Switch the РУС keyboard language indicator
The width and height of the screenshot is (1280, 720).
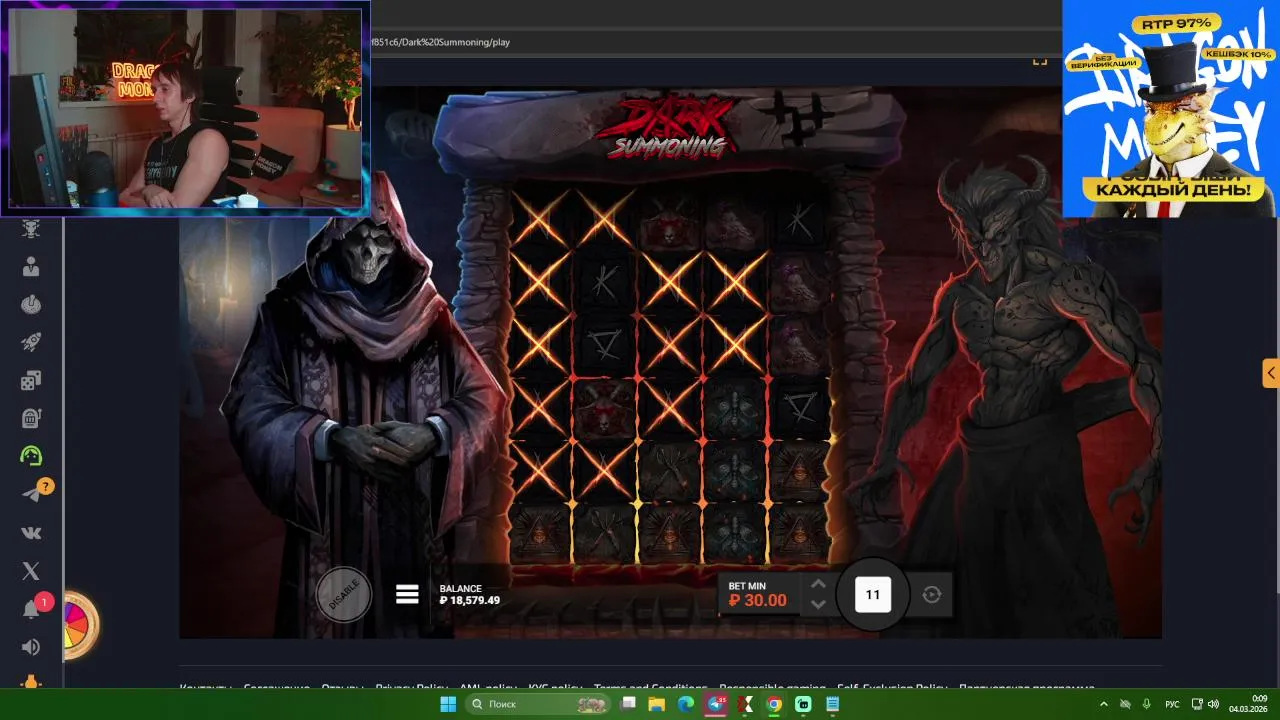pyautogui.click(x=1172, y=704)
